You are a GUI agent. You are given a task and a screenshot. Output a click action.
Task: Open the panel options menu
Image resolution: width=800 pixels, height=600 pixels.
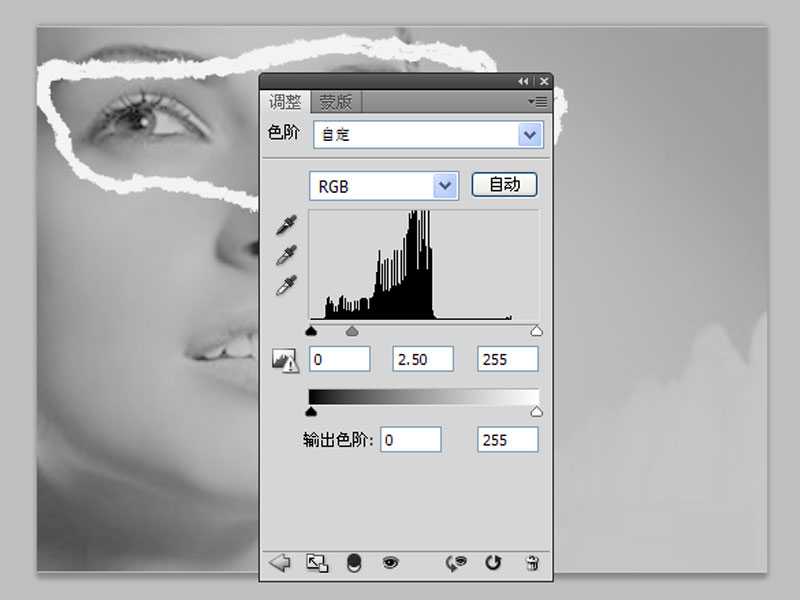click(x=537, y=101)
